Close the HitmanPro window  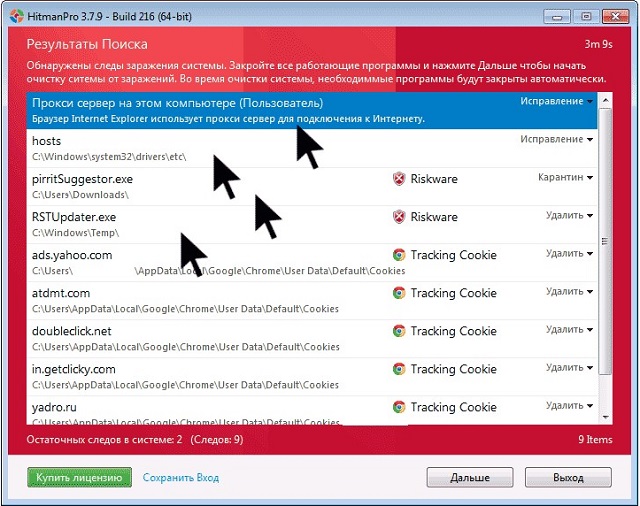[x=616, y=16]
